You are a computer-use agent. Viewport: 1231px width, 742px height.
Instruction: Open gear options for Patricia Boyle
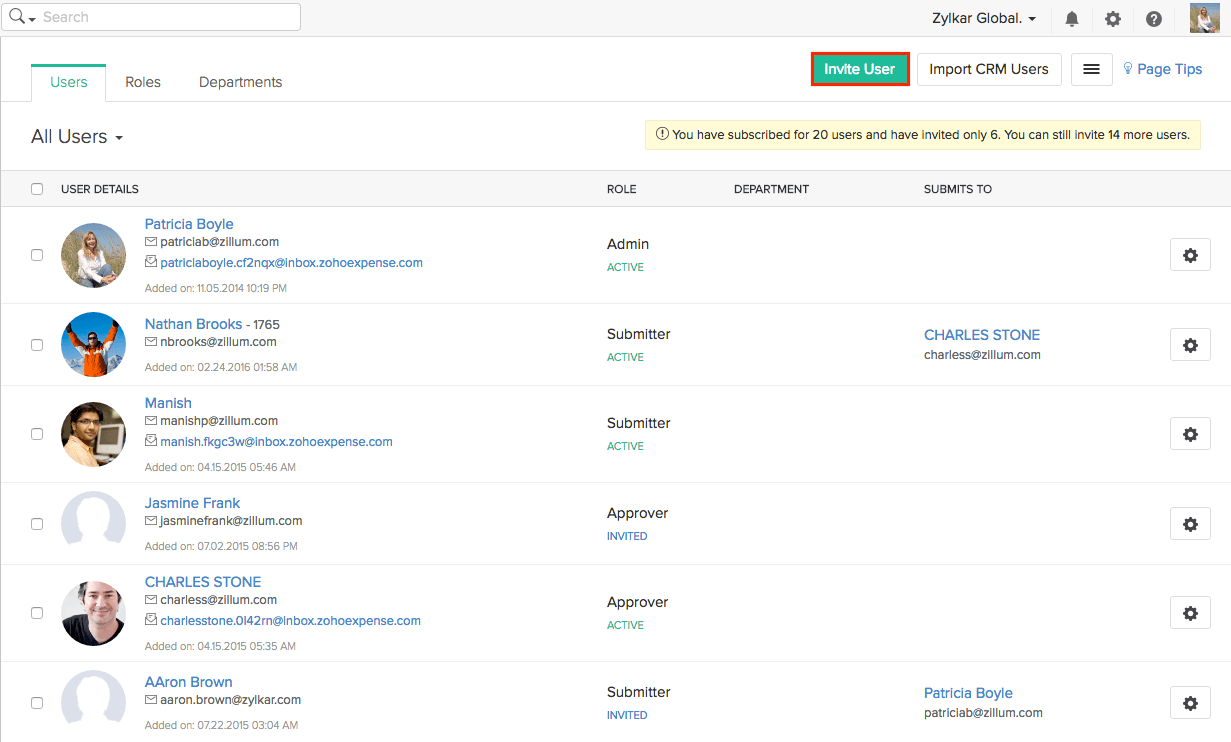pos(1190,255)
